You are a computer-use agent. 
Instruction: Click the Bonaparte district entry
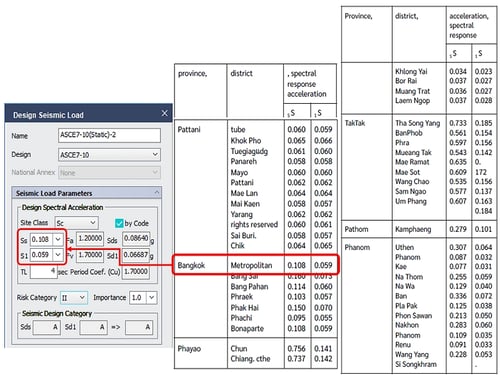tap(247, 329)
